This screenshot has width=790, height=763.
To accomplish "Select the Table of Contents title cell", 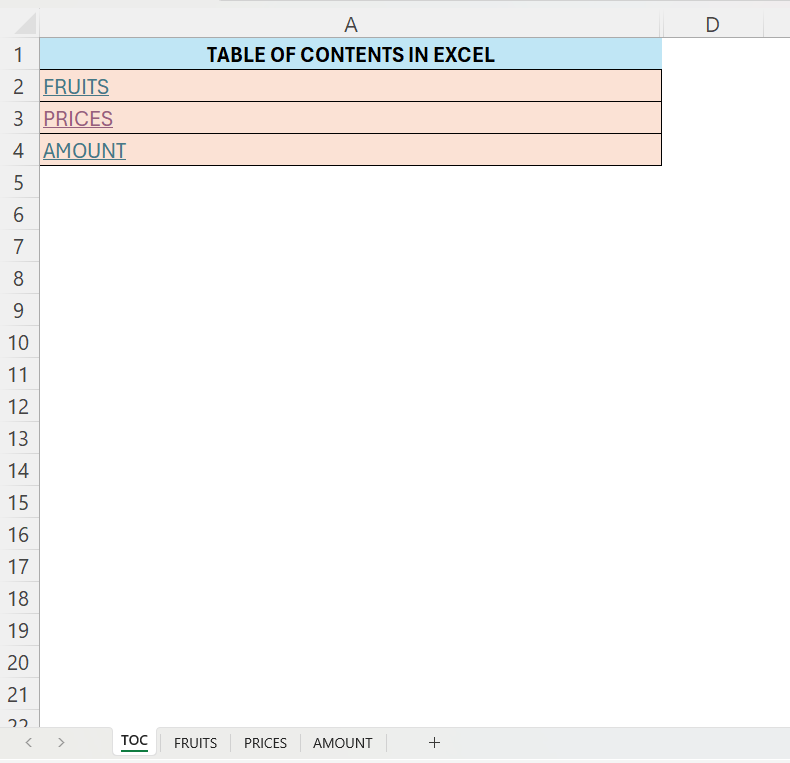I will click(x=350, y=55).
